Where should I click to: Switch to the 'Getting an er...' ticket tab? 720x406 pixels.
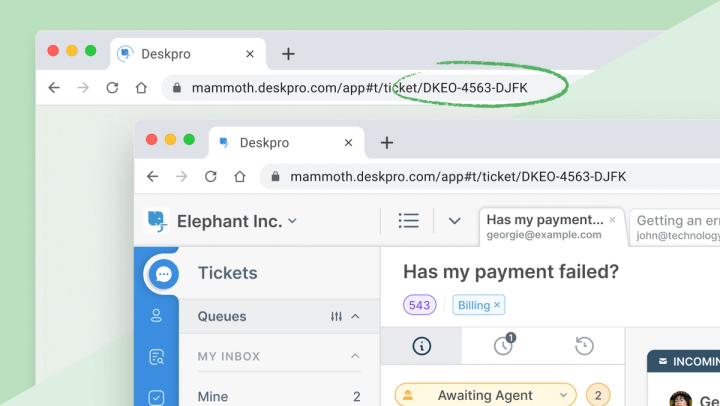tap(677, 226)
